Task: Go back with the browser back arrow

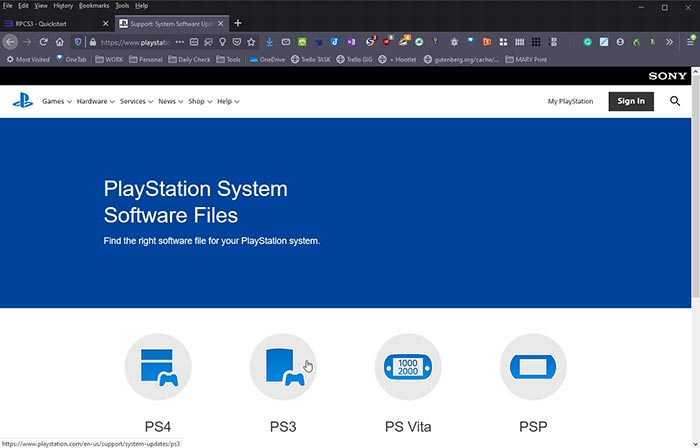Action: (10, 42)
